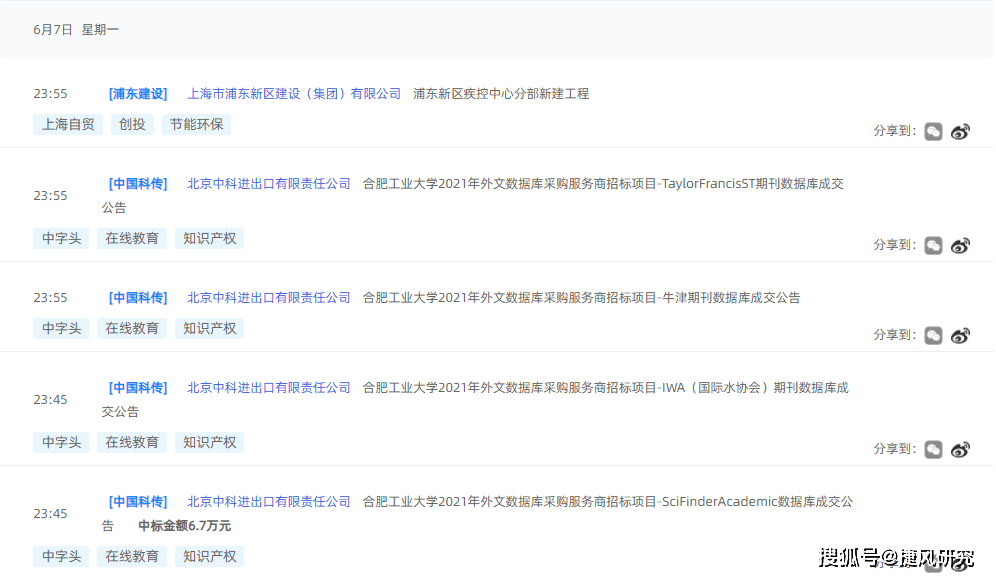Click the date header 6月7日 星期一
The image size is (996, 579).
click(76, 30)
